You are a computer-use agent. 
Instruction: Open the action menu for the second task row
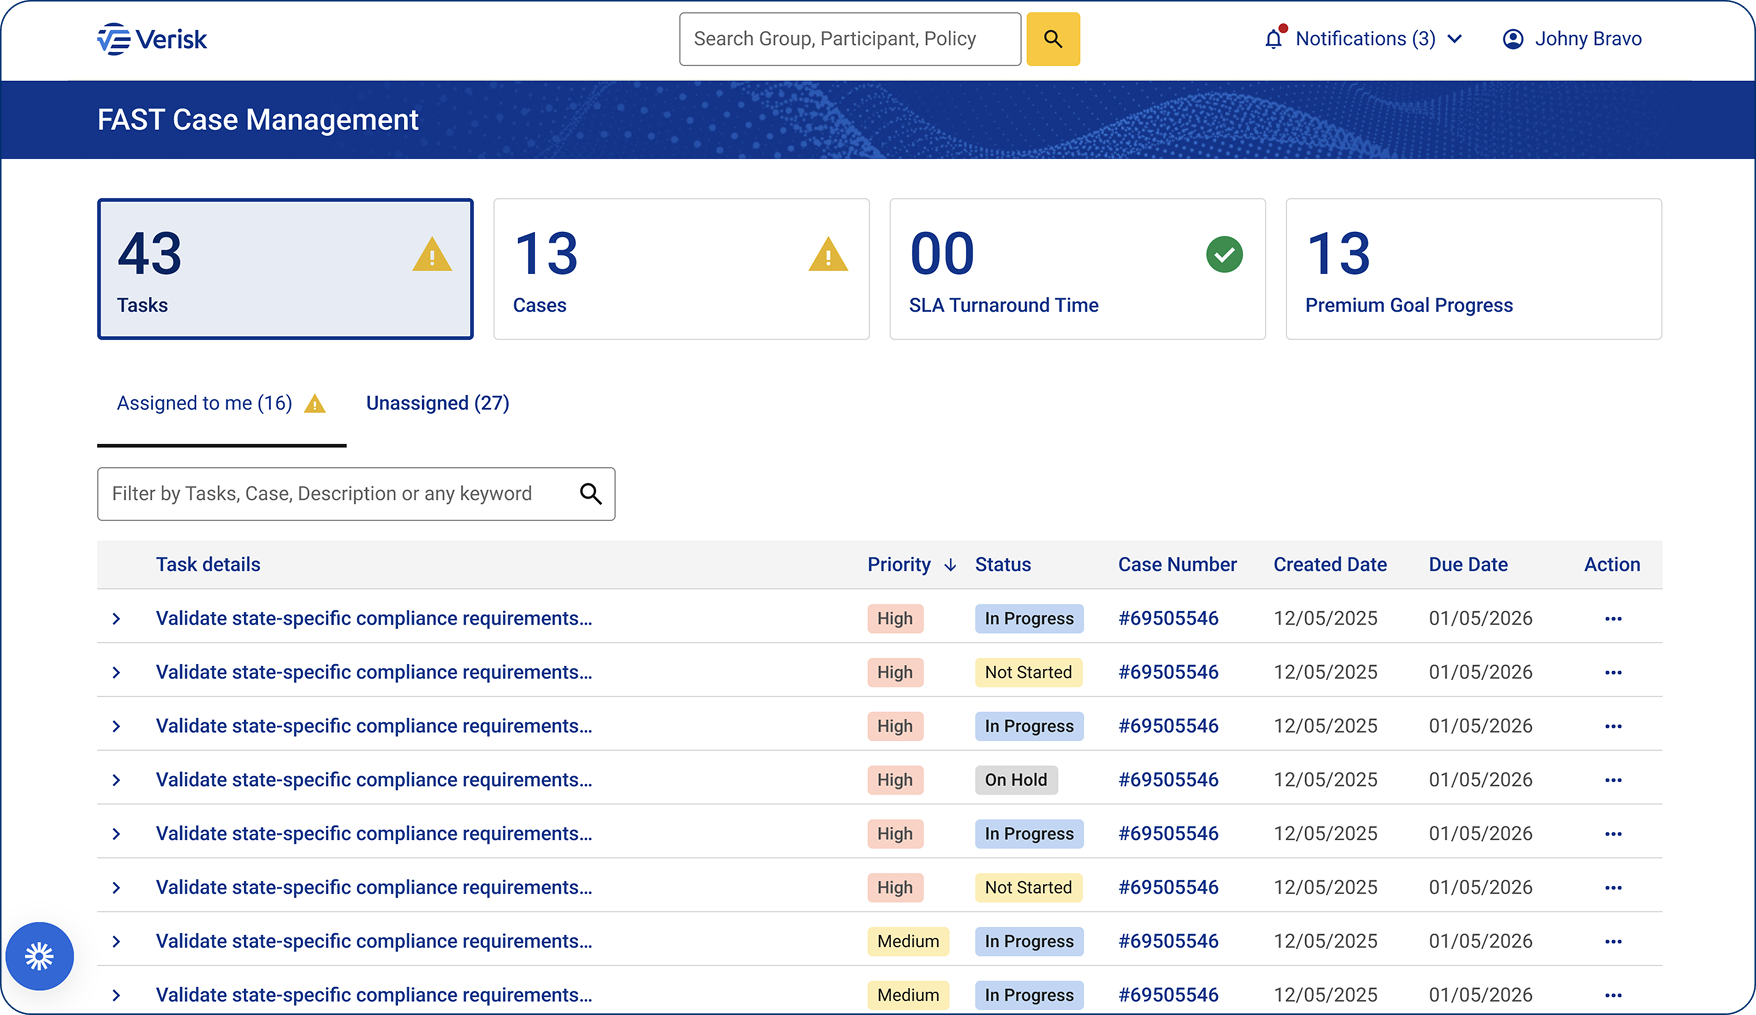click(x=1613, y=673)
